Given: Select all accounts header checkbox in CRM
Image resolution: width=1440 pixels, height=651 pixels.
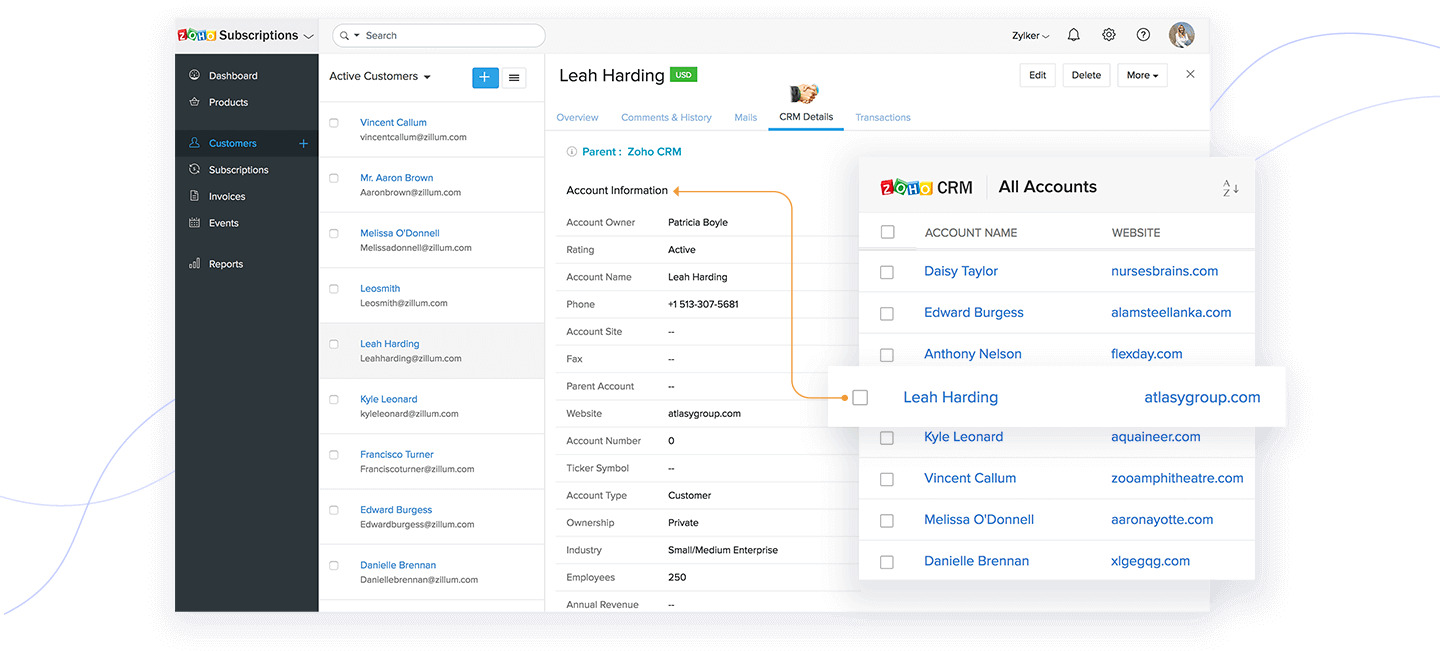Looking at the screenshot, I should (x=887, y=232).
